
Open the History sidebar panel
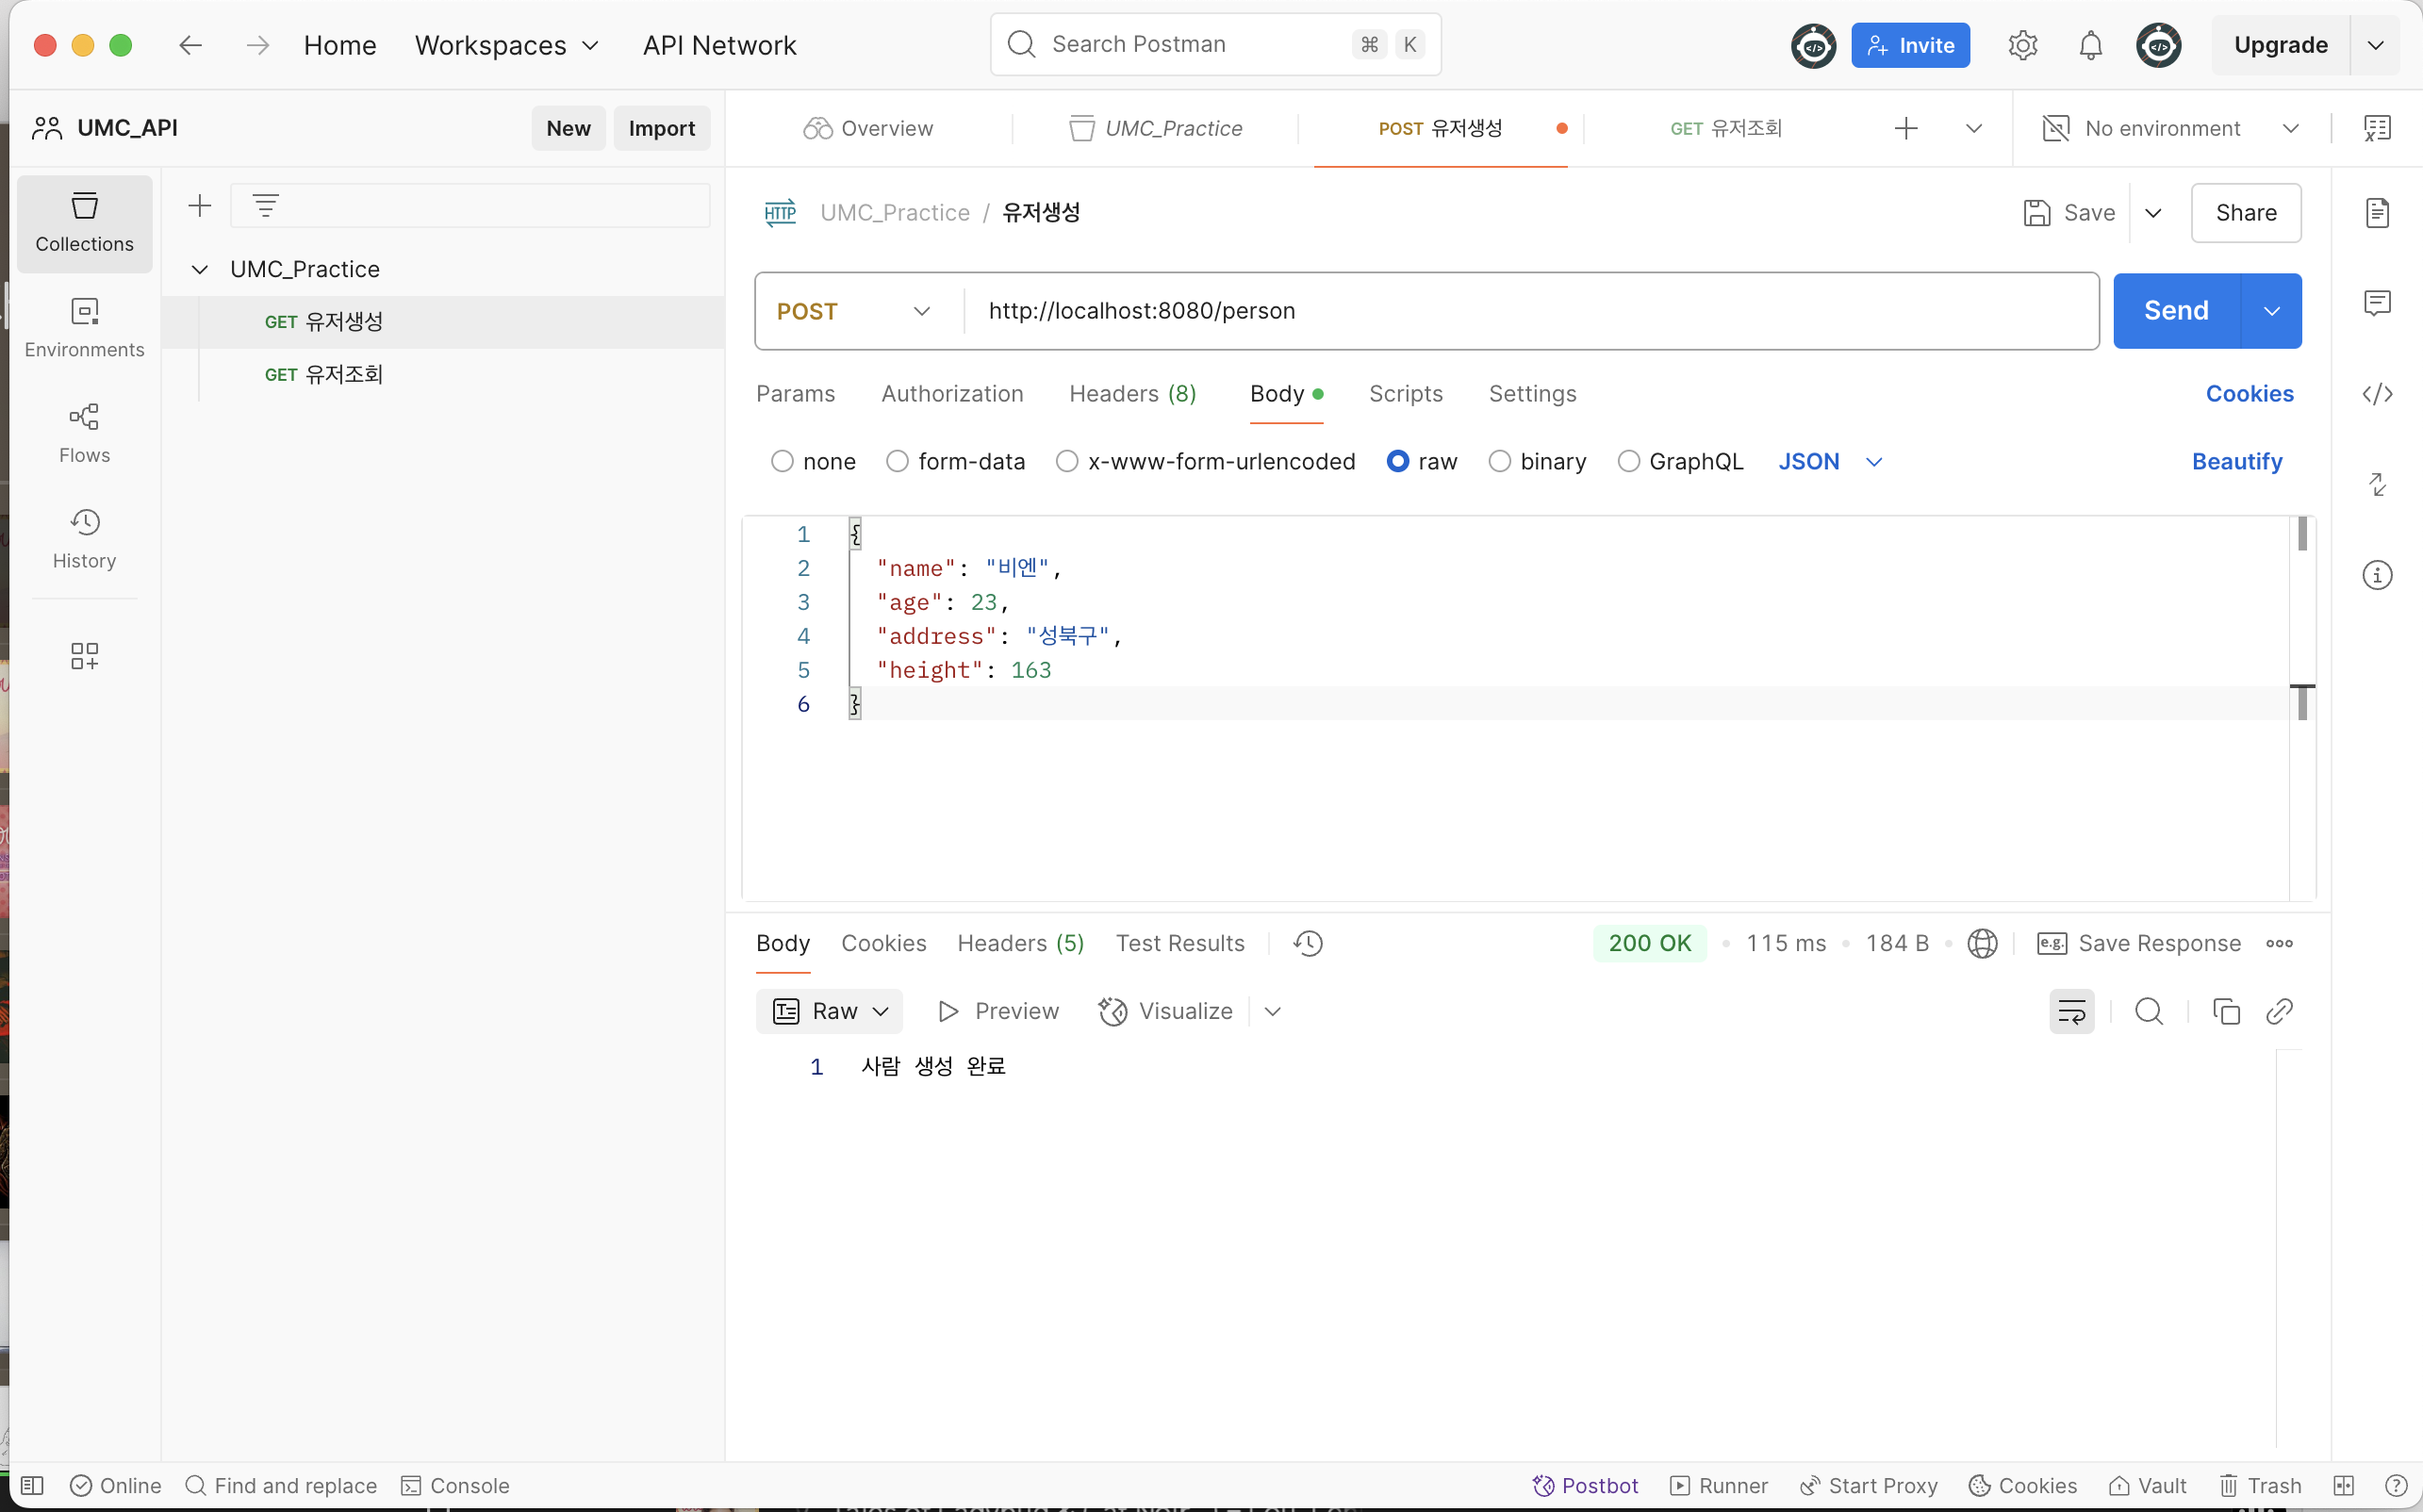pyautogui.click(x=84, y=539)
